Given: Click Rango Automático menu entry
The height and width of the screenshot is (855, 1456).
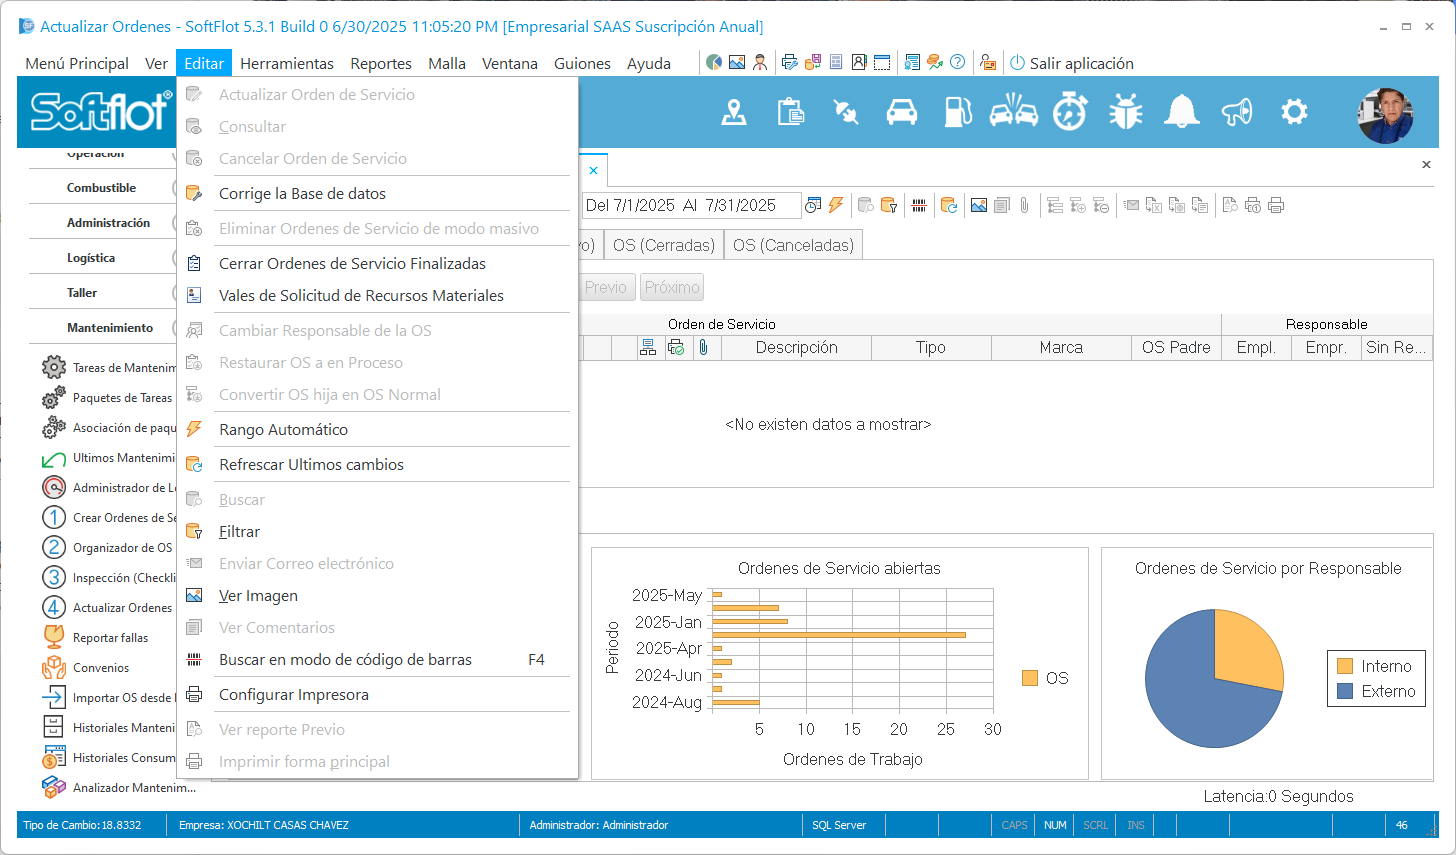Looking at the screenshot, I should [283, 430].
